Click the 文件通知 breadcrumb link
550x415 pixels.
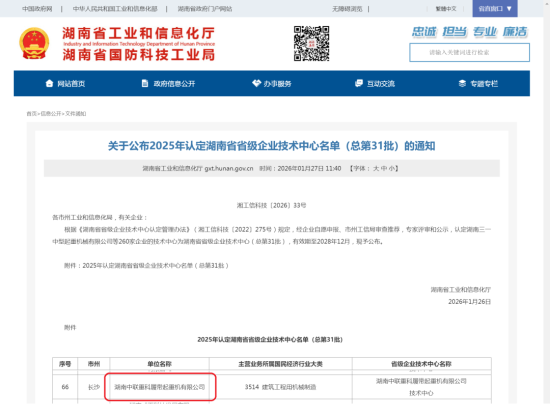pos(76,114)
